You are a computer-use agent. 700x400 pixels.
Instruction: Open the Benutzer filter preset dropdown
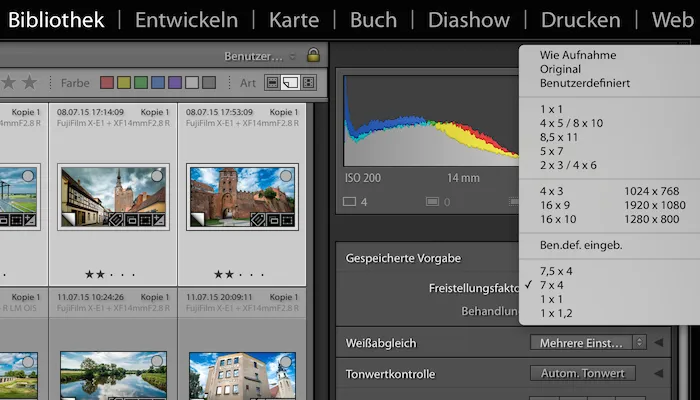[x=260, y=56]
